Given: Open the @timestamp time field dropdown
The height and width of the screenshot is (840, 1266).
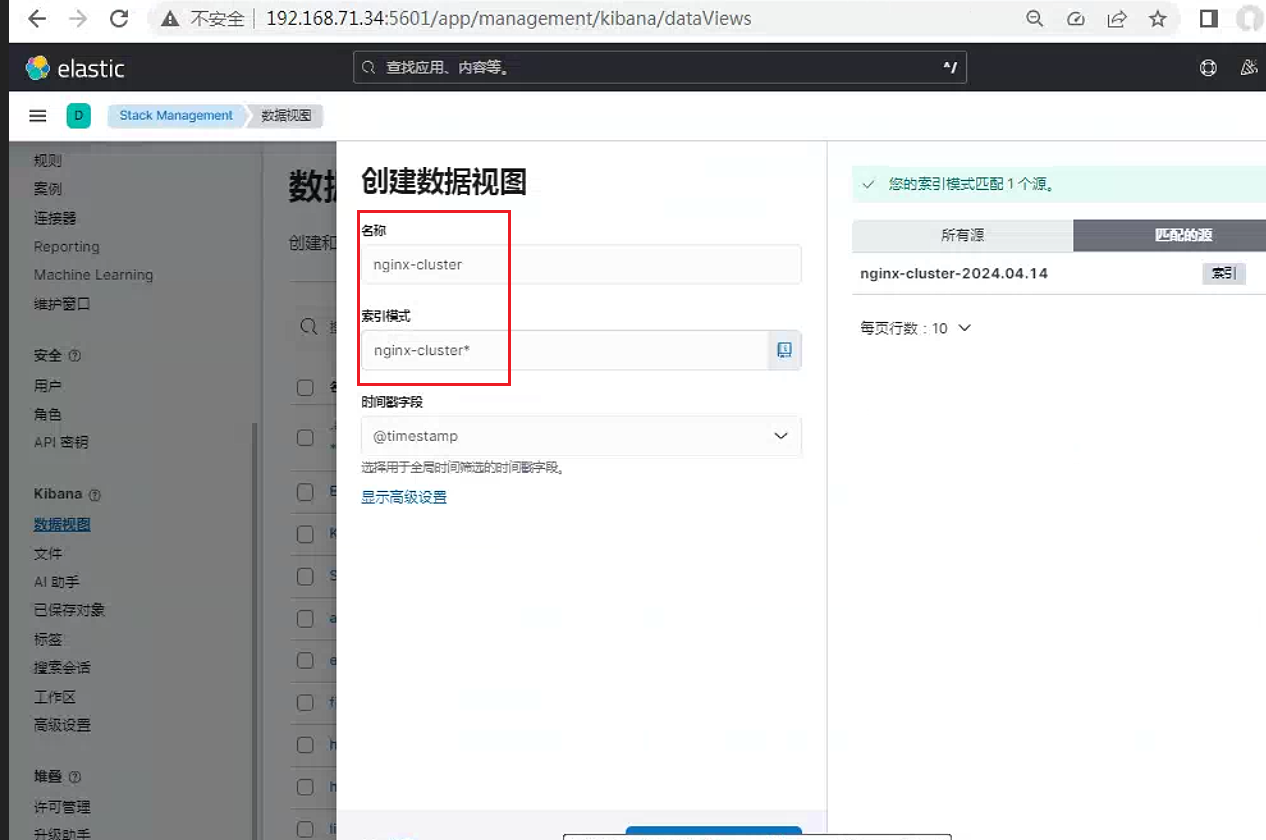Looking at the screenshot, I should [581, 436].
